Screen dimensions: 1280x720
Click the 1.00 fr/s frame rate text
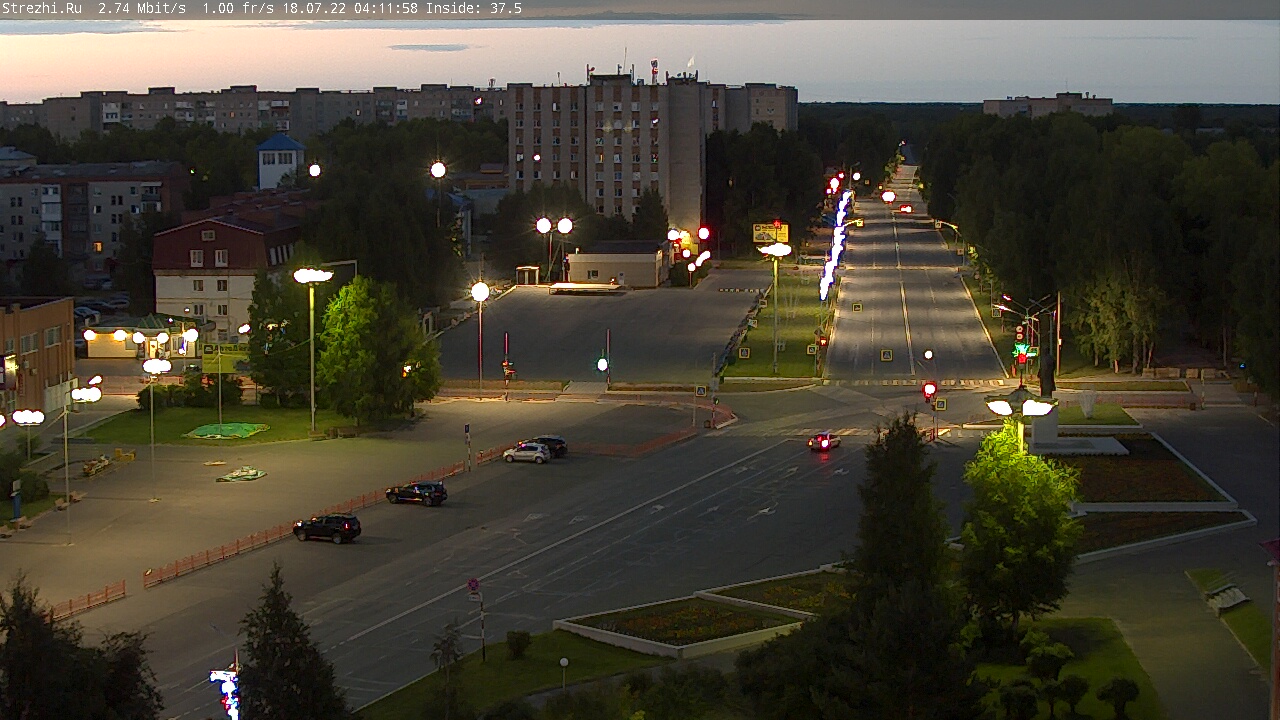click(x=239, y=8)
